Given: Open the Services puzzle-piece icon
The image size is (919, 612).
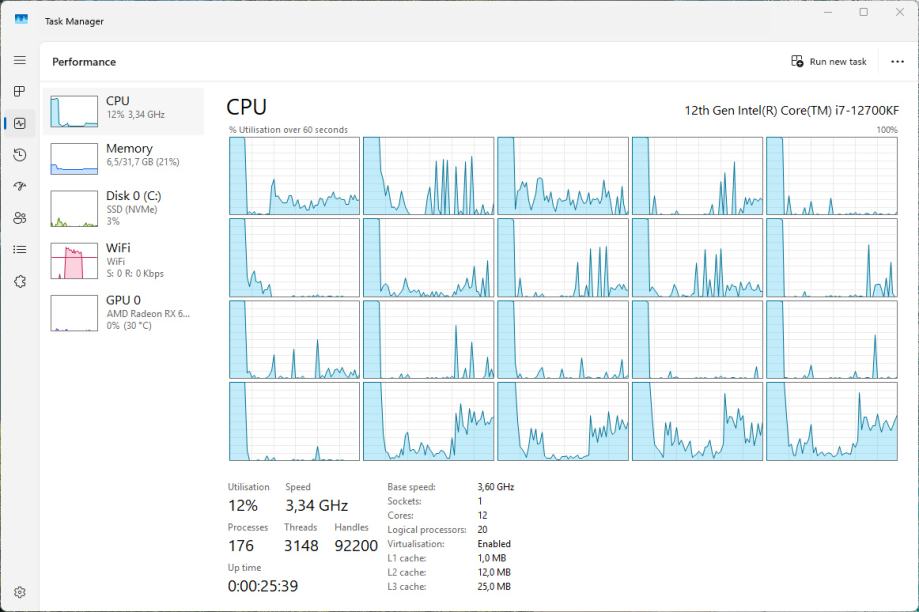Looking at the screenshot, I should pos(19,281).
